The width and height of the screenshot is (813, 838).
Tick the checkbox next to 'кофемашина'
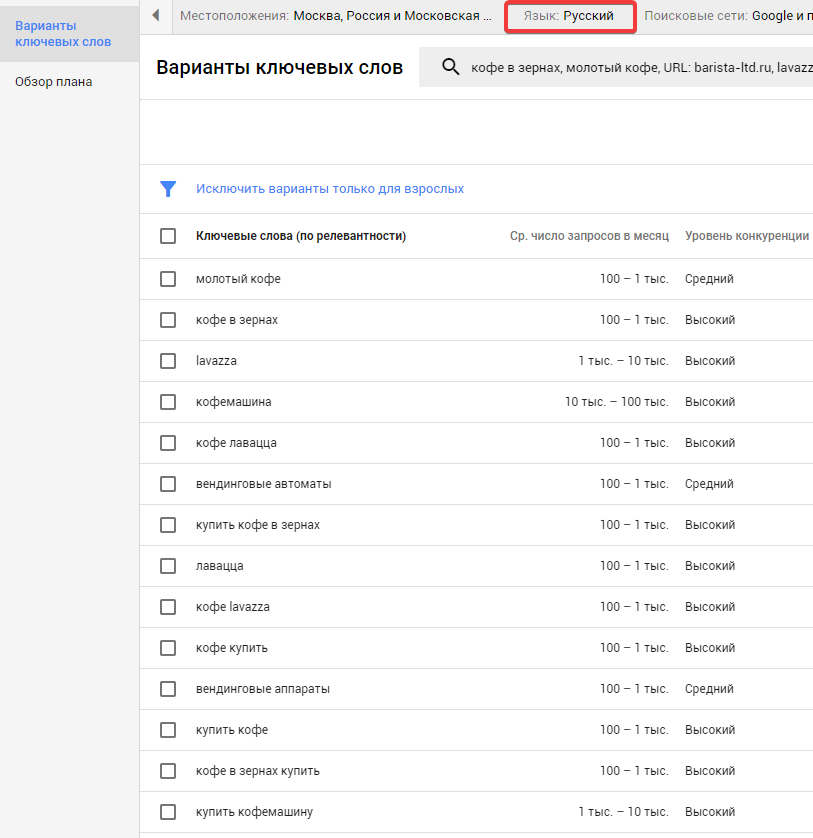[x=168, y=402]
